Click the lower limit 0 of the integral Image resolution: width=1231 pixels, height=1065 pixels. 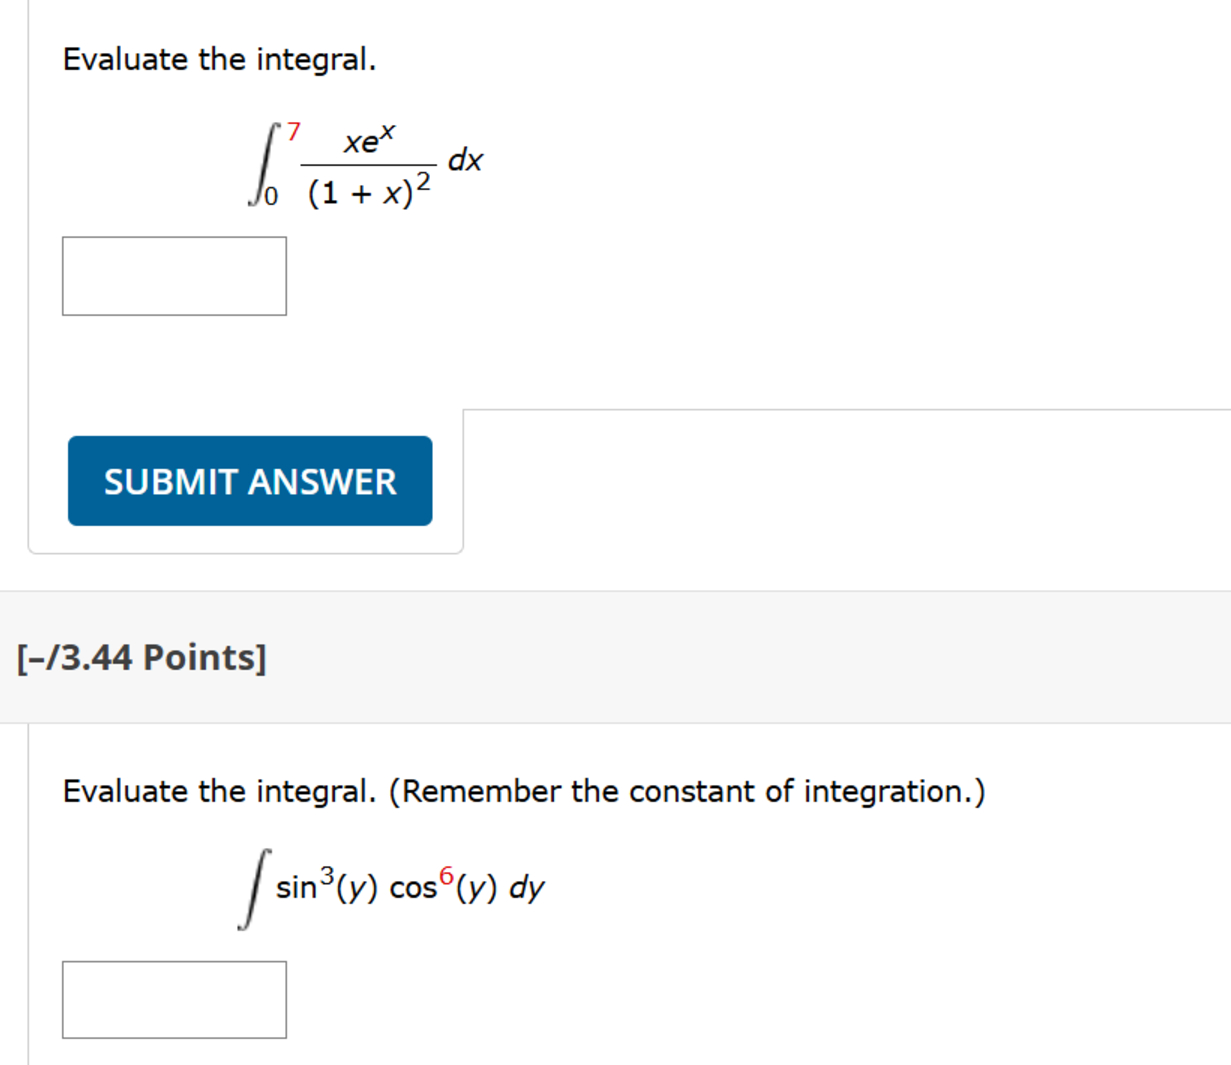tap(270, 196)
